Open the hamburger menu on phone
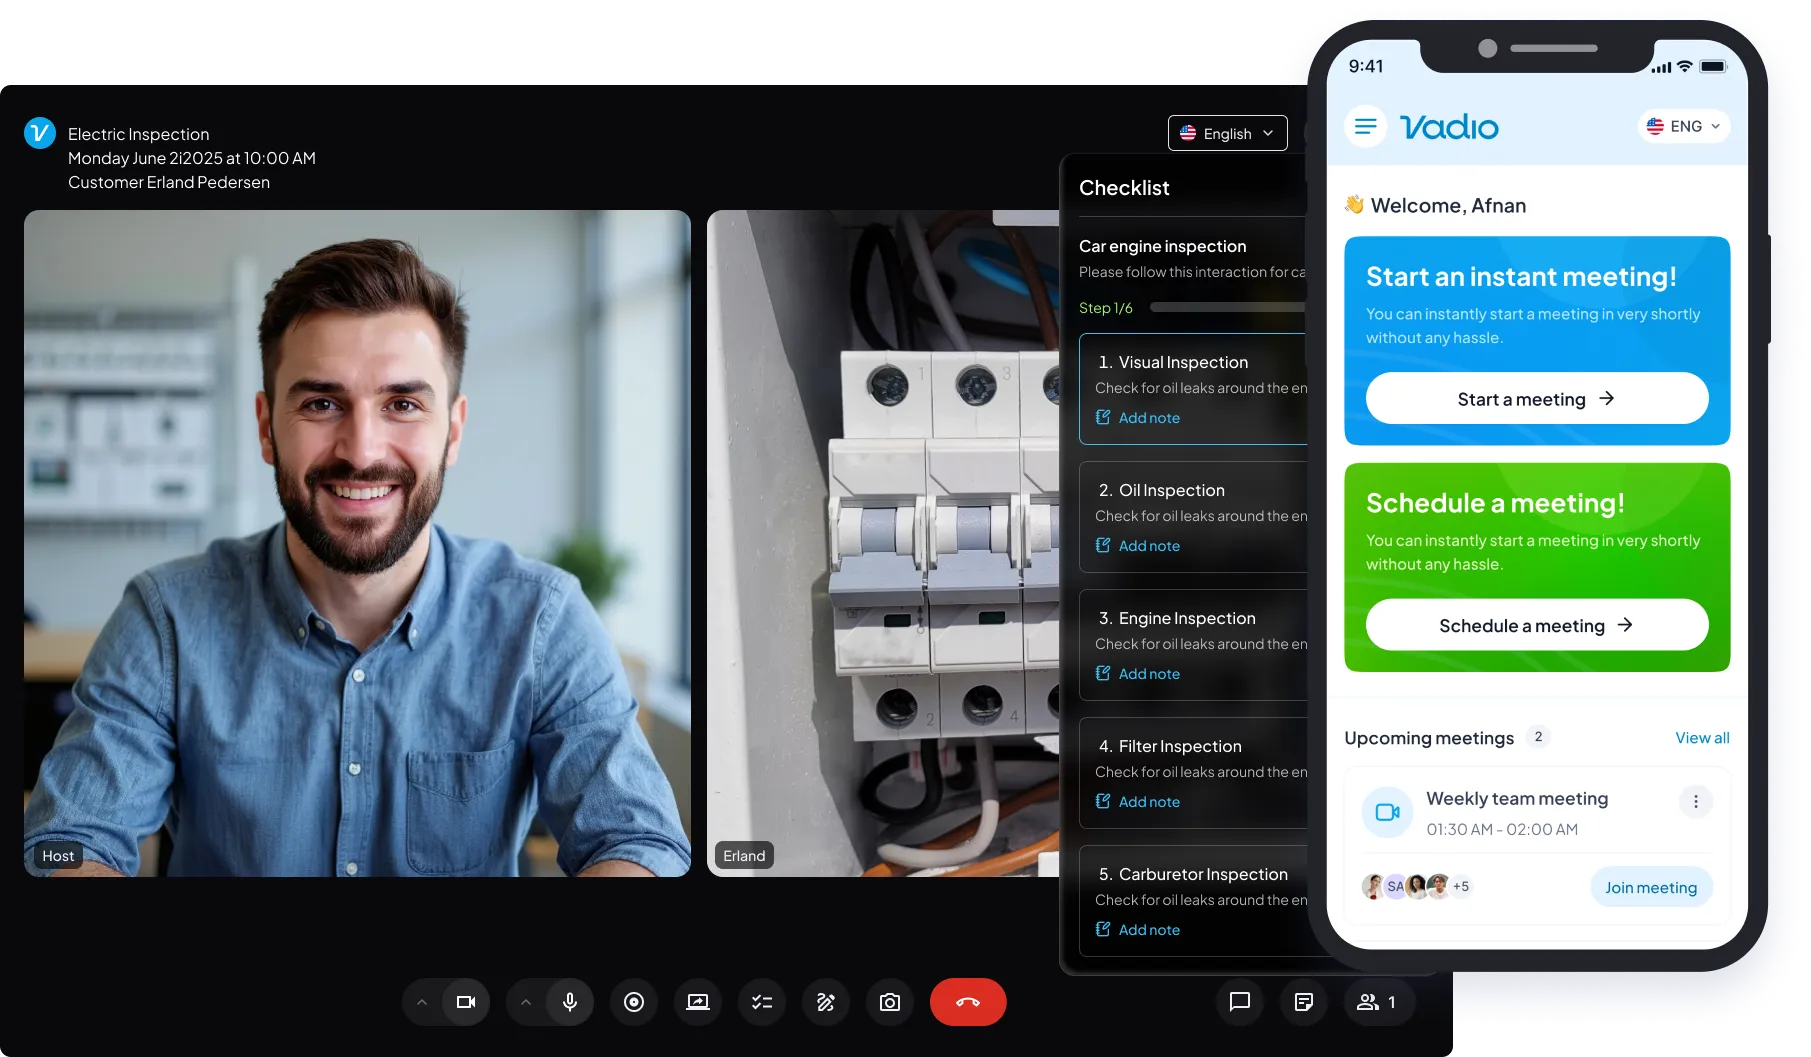1811x1057 pixels. 1365,126
